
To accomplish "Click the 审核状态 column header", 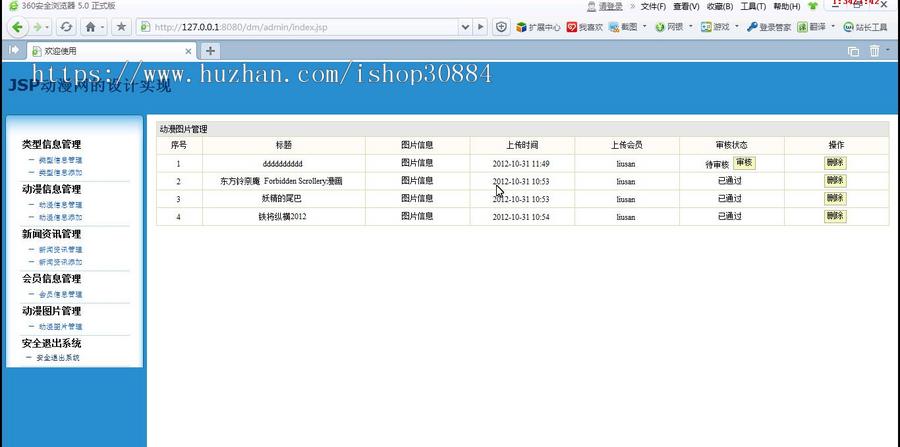I will 732,145.
